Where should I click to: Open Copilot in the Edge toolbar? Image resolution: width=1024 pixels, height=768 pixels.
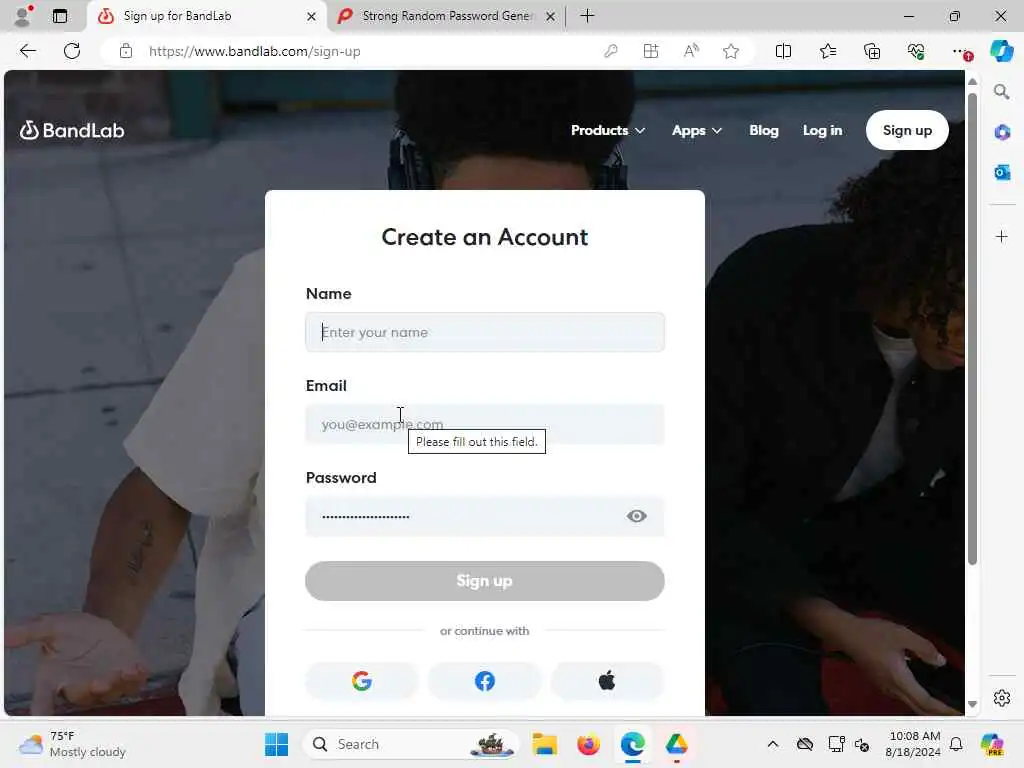[x=1001, y=51]
